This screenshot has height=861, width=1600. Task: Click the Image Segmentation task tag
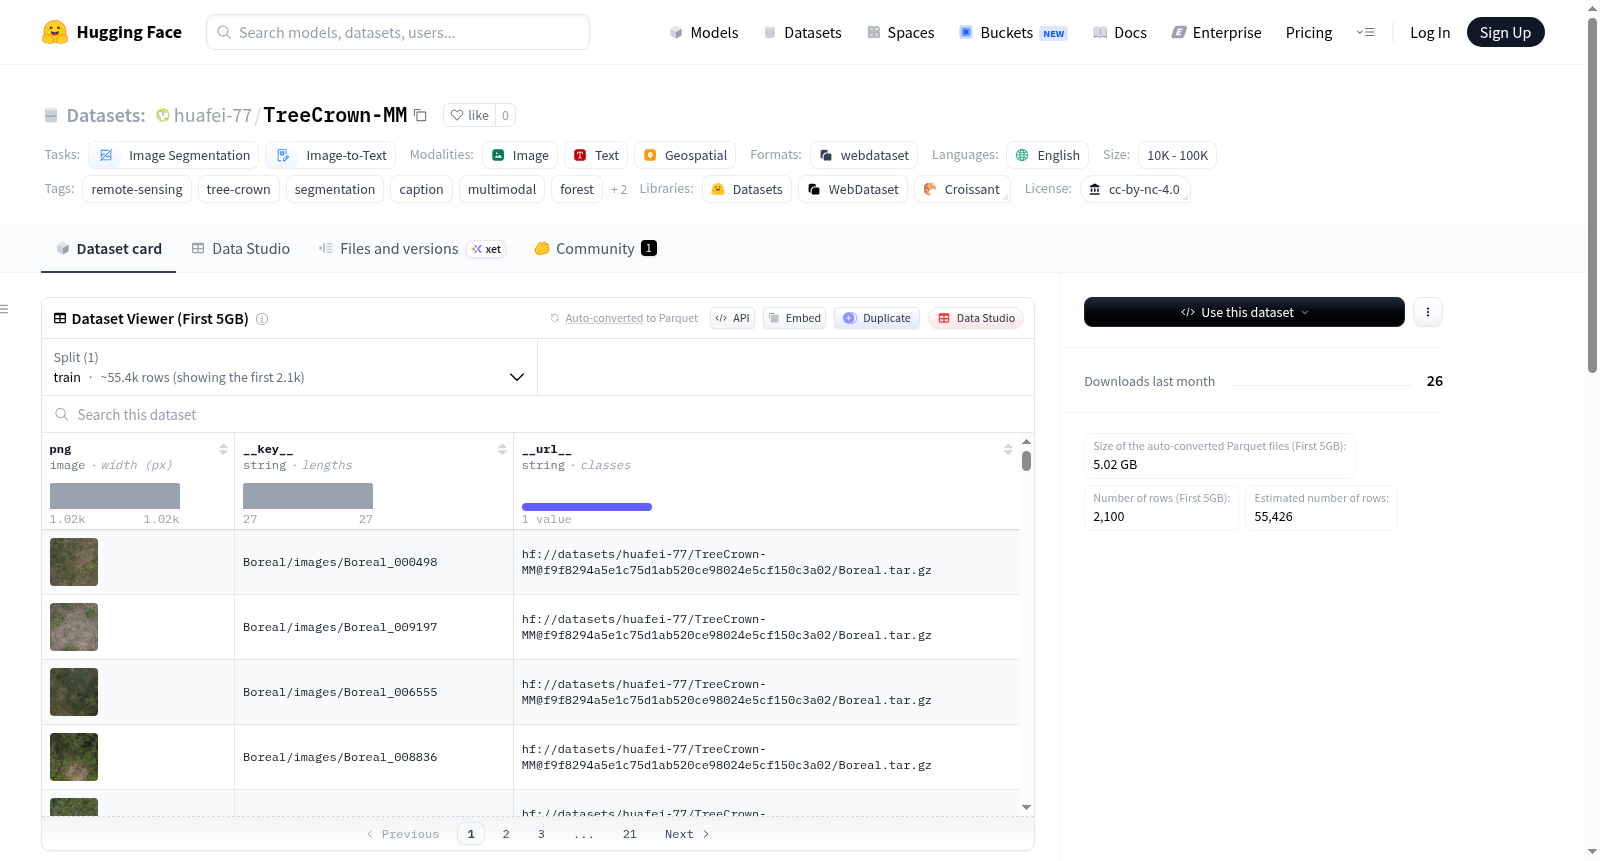(174, 155)
